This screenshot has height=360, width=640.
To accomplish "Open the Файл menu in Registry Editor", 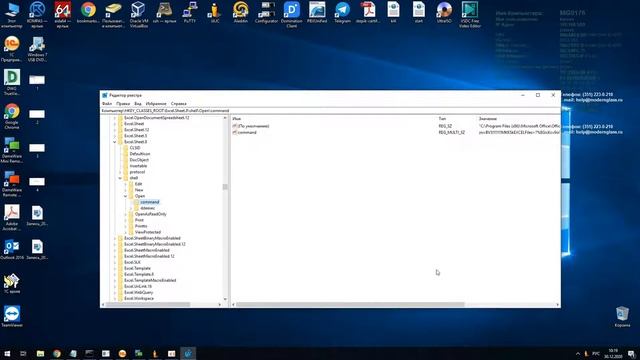I will [107, 104].
